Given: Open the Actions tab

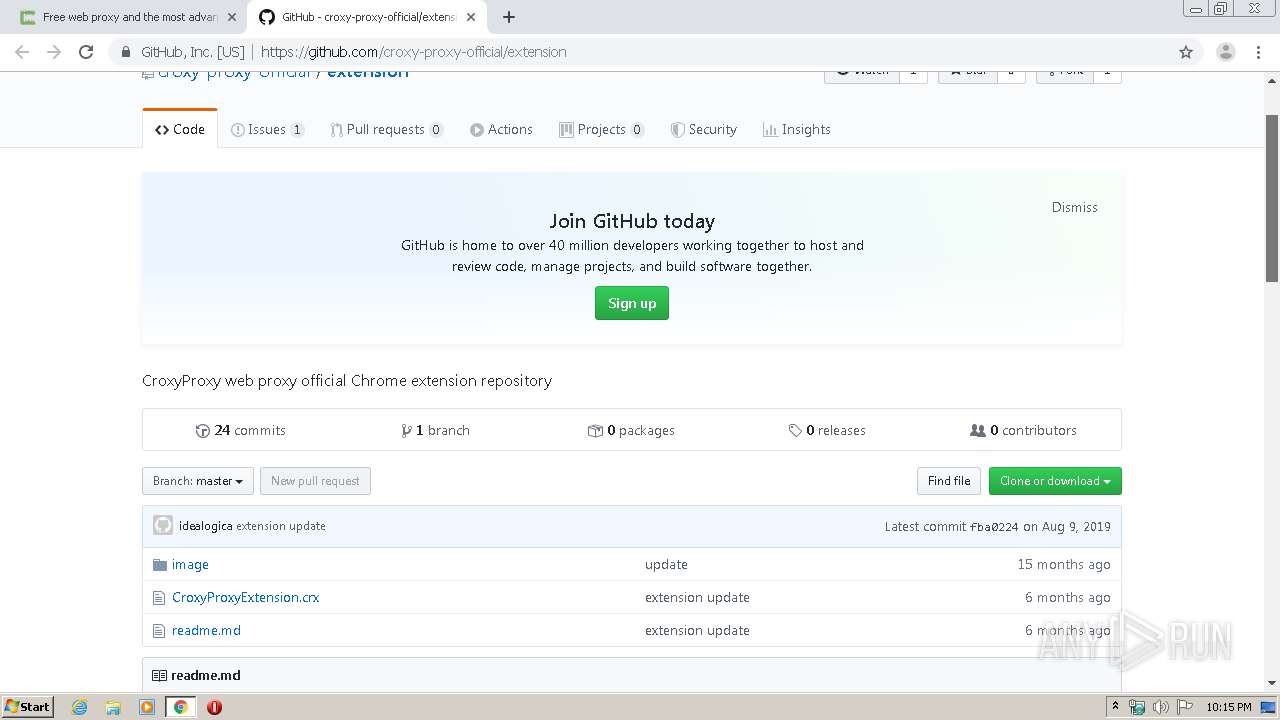Looking at the screenshot, I should pyautogui.click(x=501, y=129).
